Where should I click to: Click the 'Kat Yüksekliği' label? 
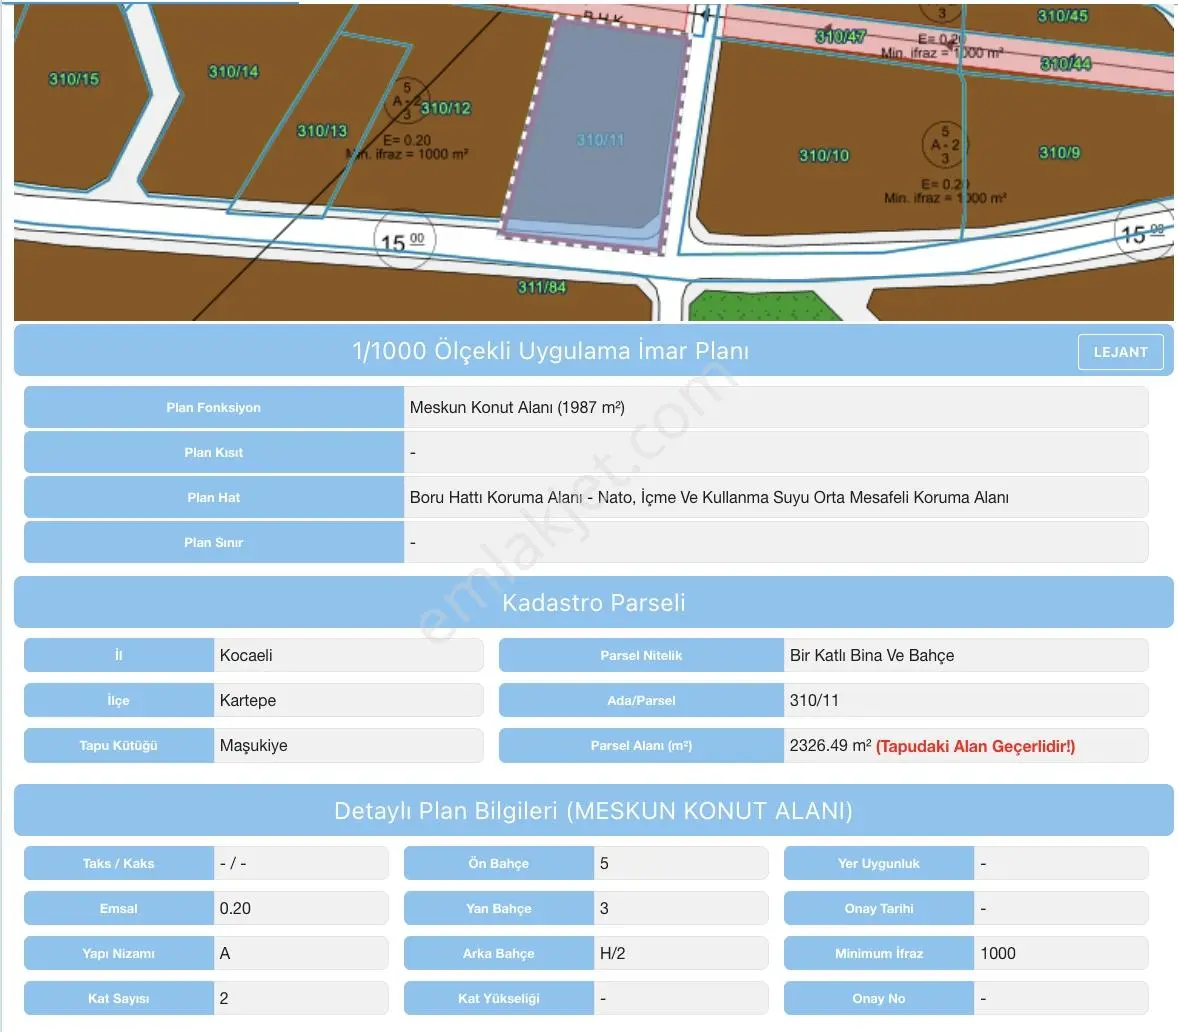pos(499,998)
